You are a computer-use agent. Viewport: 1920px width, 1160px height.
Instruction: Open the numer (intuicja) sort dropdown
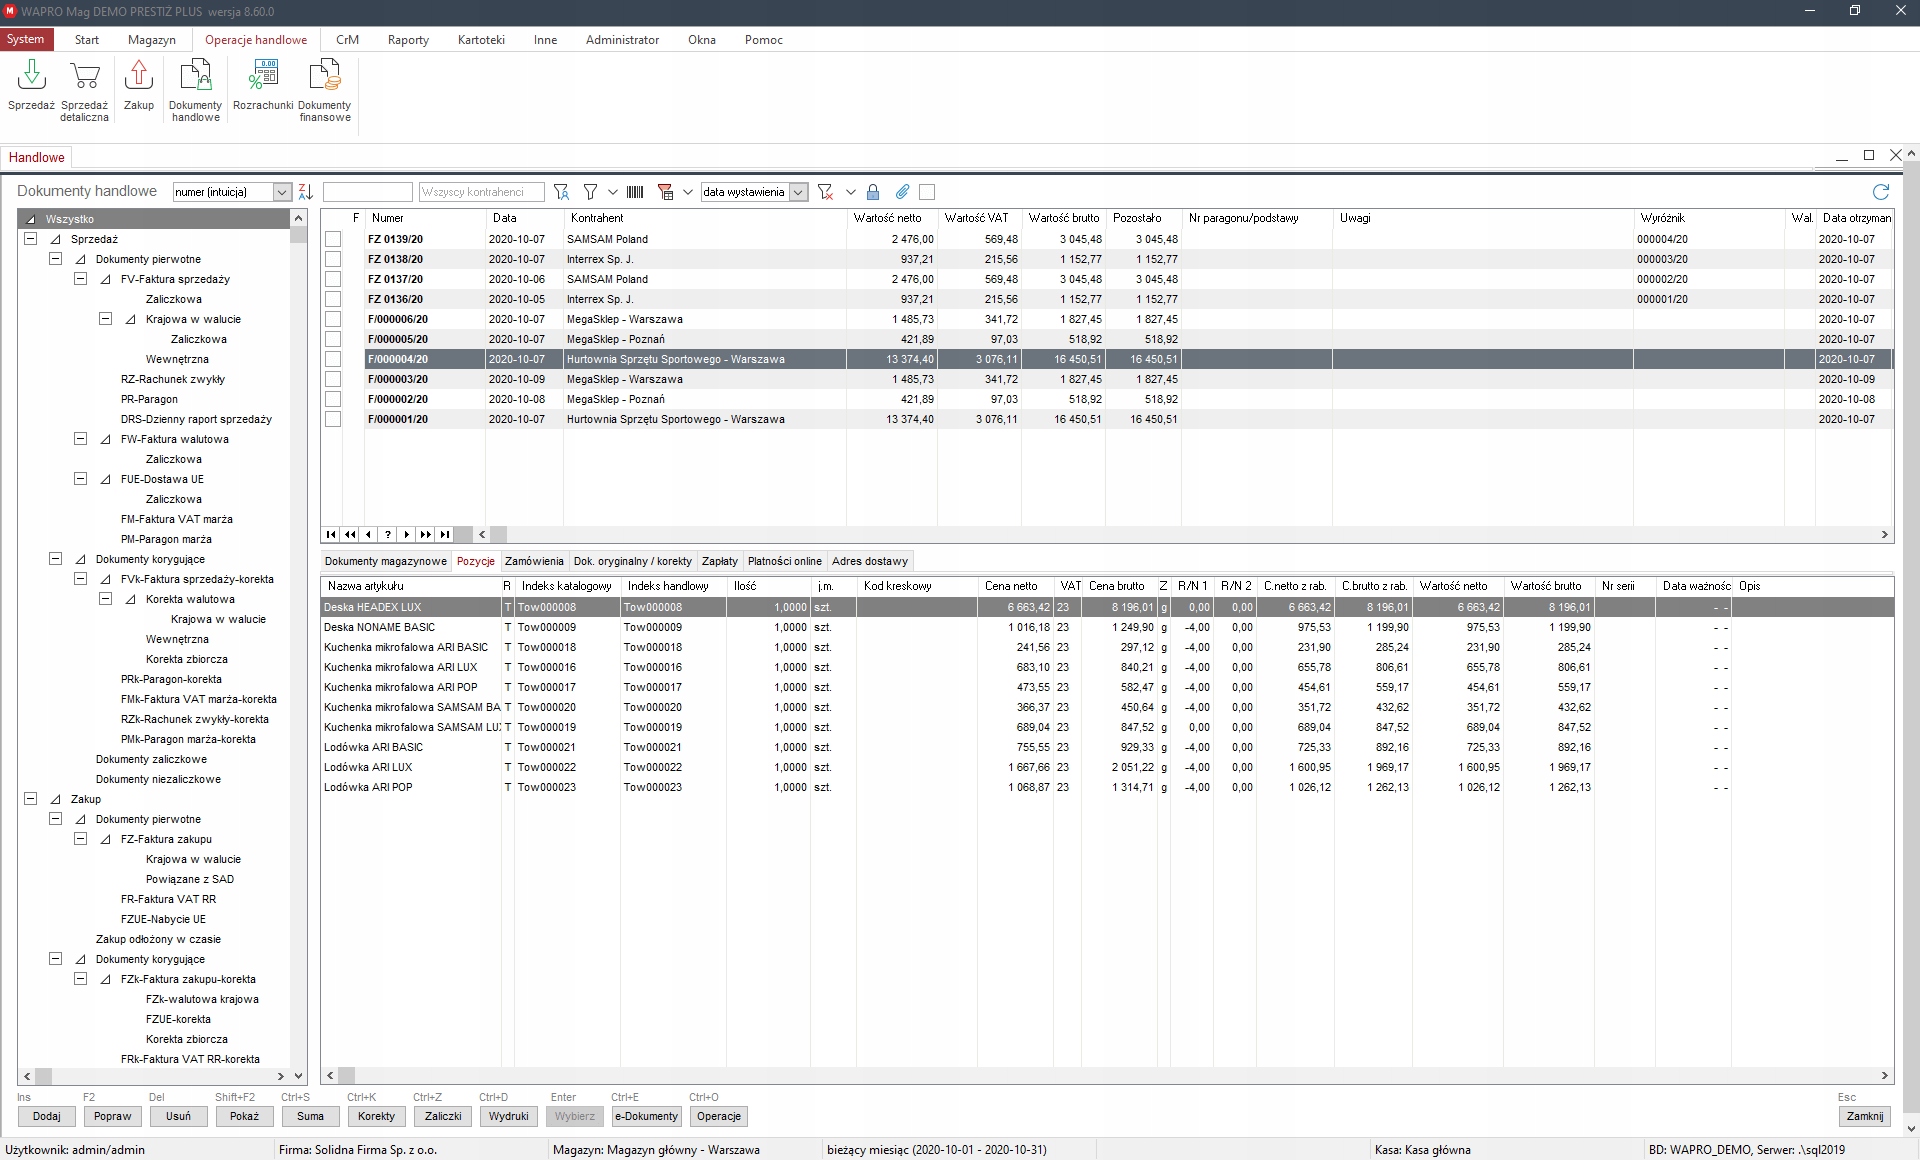pyautogui.click(x=282, y=192)
